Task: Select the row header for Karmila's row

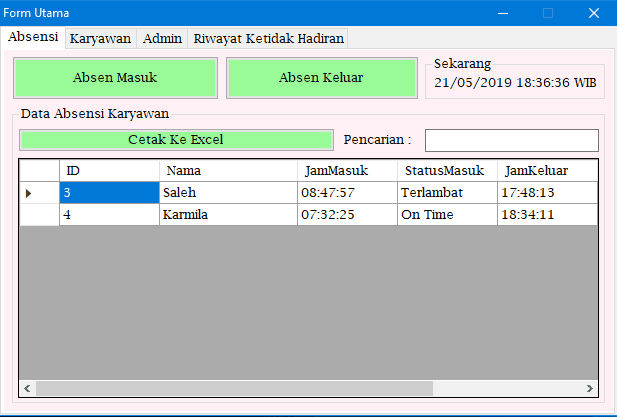Action: coord(39,215)
